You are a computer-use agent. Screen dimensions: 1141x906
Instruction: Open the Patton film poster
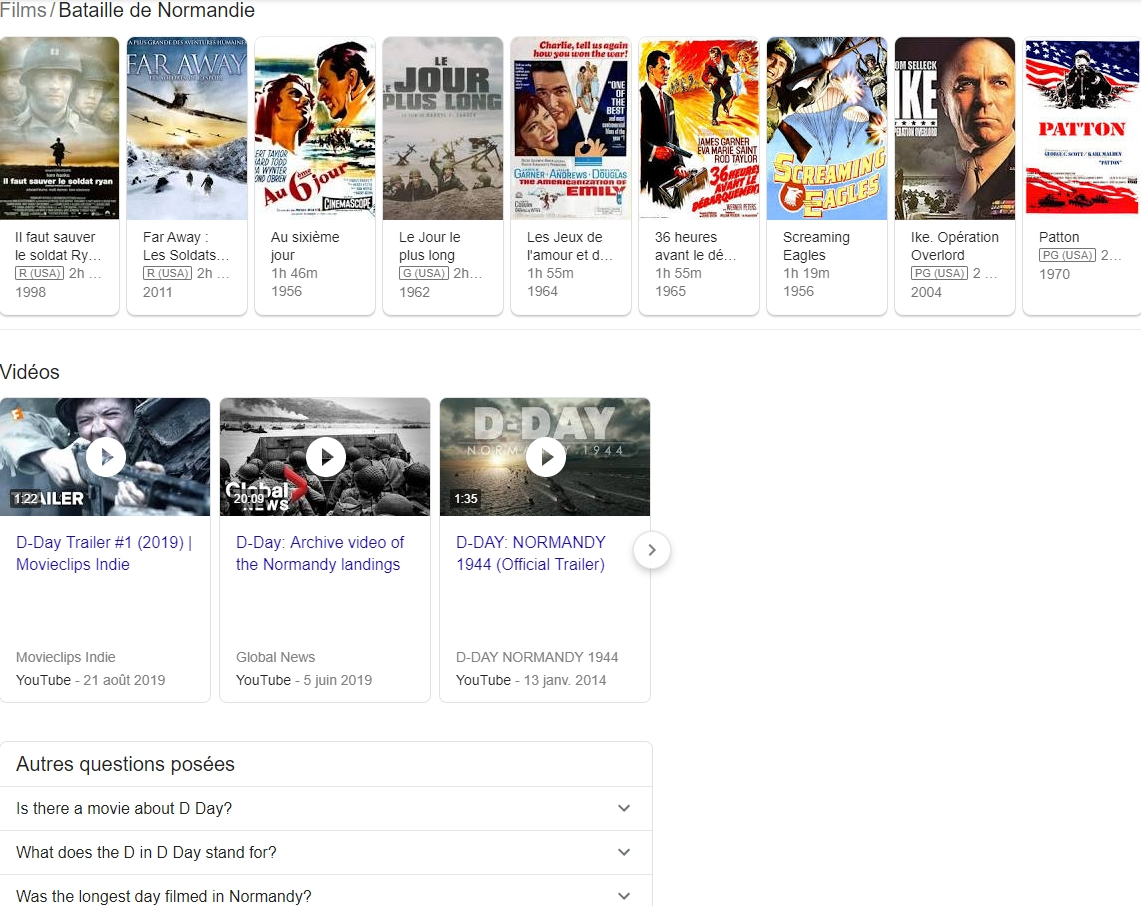pyautogui.click(x=1081, y=128)
